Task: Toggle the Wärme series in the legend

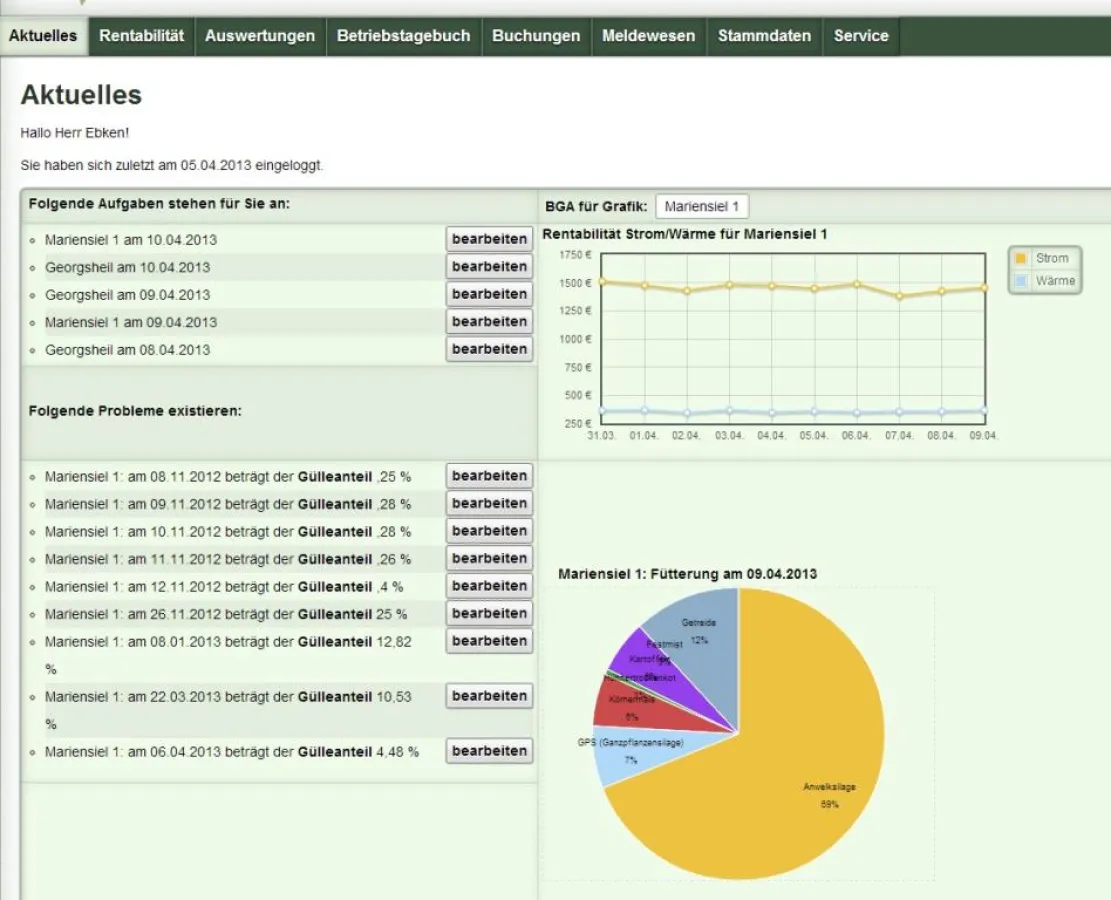Action: click(x=1046, y=280)
